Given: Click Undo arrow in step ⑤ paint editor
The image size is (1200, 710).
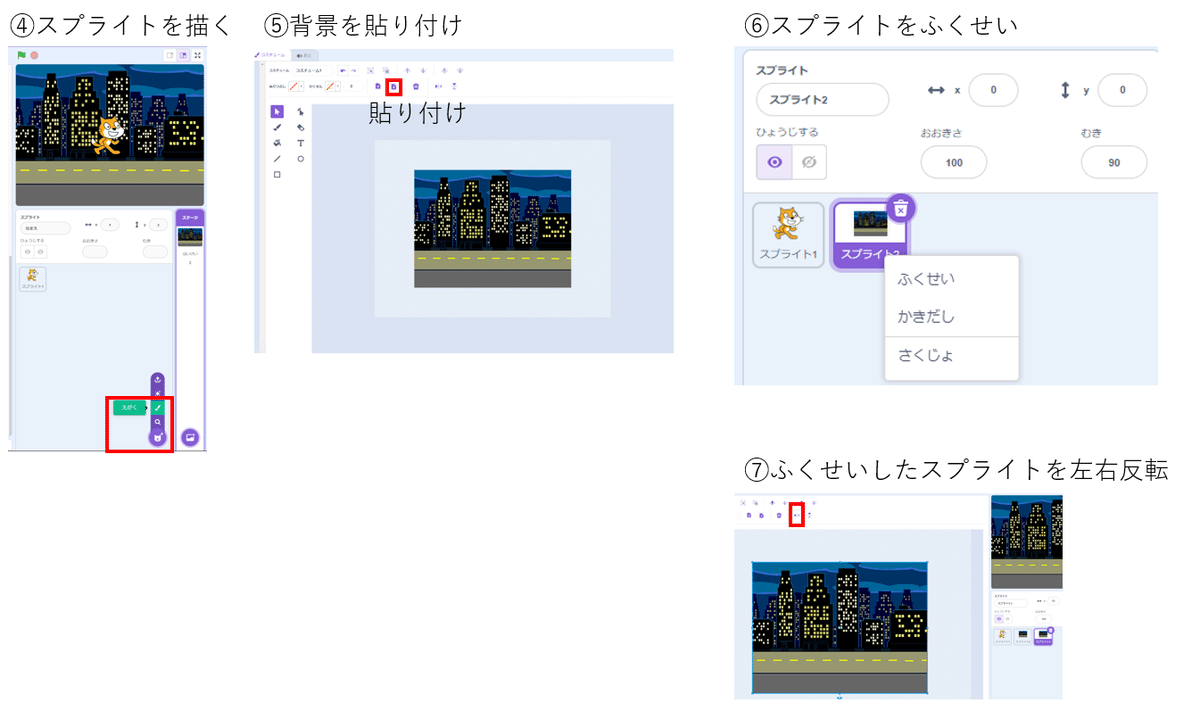Looking at the screenshot, I should pyautogui.click(x=343, y=71).
